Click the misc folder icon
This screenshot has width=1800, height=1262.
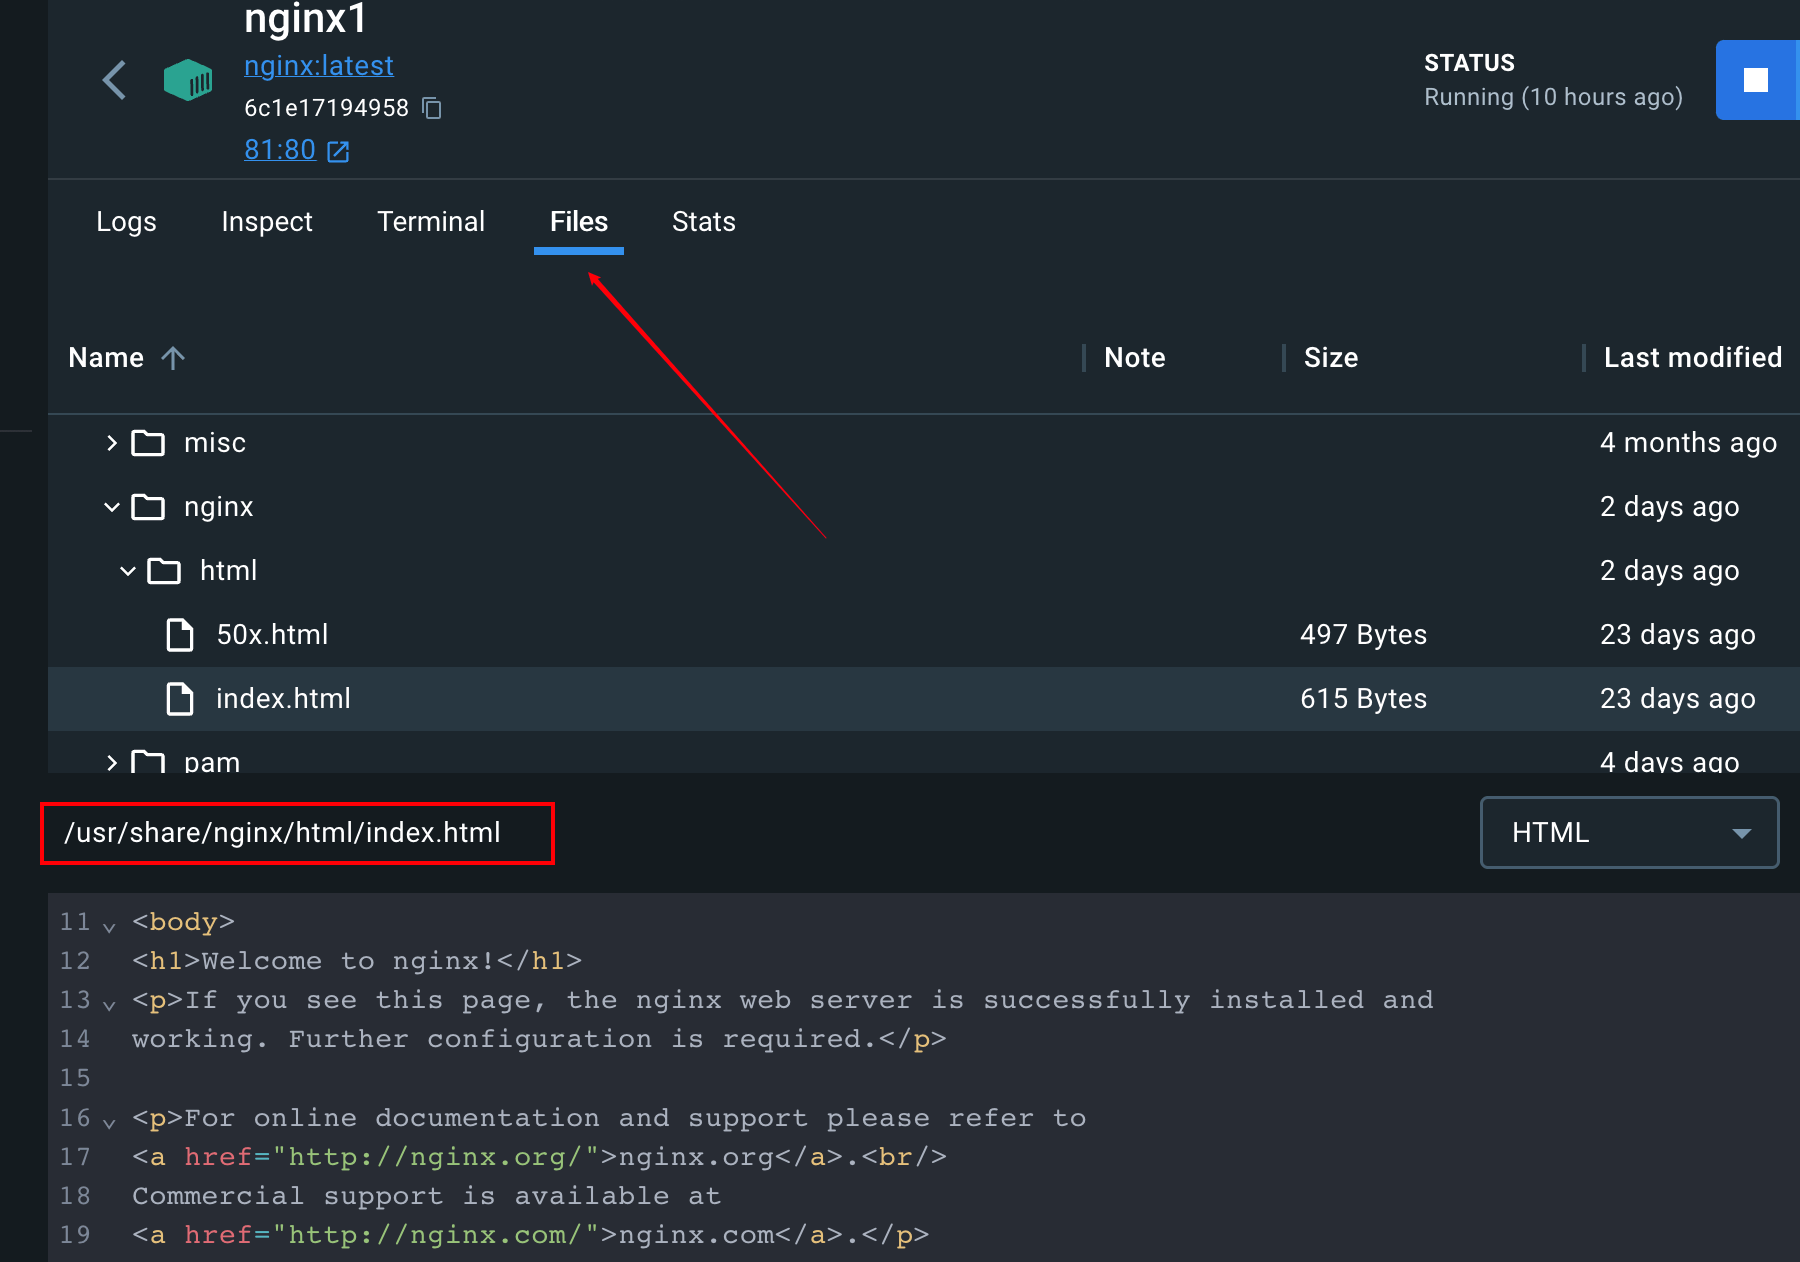click(147, 442)
